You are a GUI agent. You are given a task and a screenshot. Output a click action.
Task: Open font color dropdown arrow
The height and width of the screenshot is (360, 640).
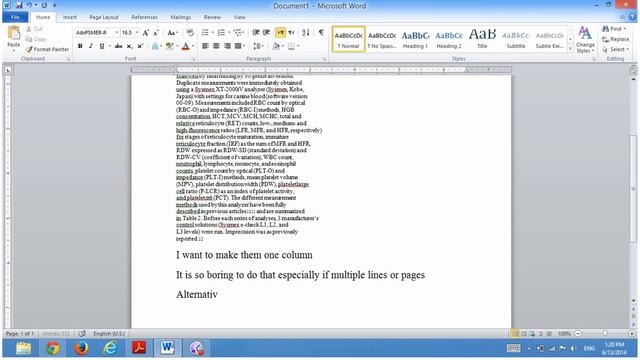(x=193, y=46)
